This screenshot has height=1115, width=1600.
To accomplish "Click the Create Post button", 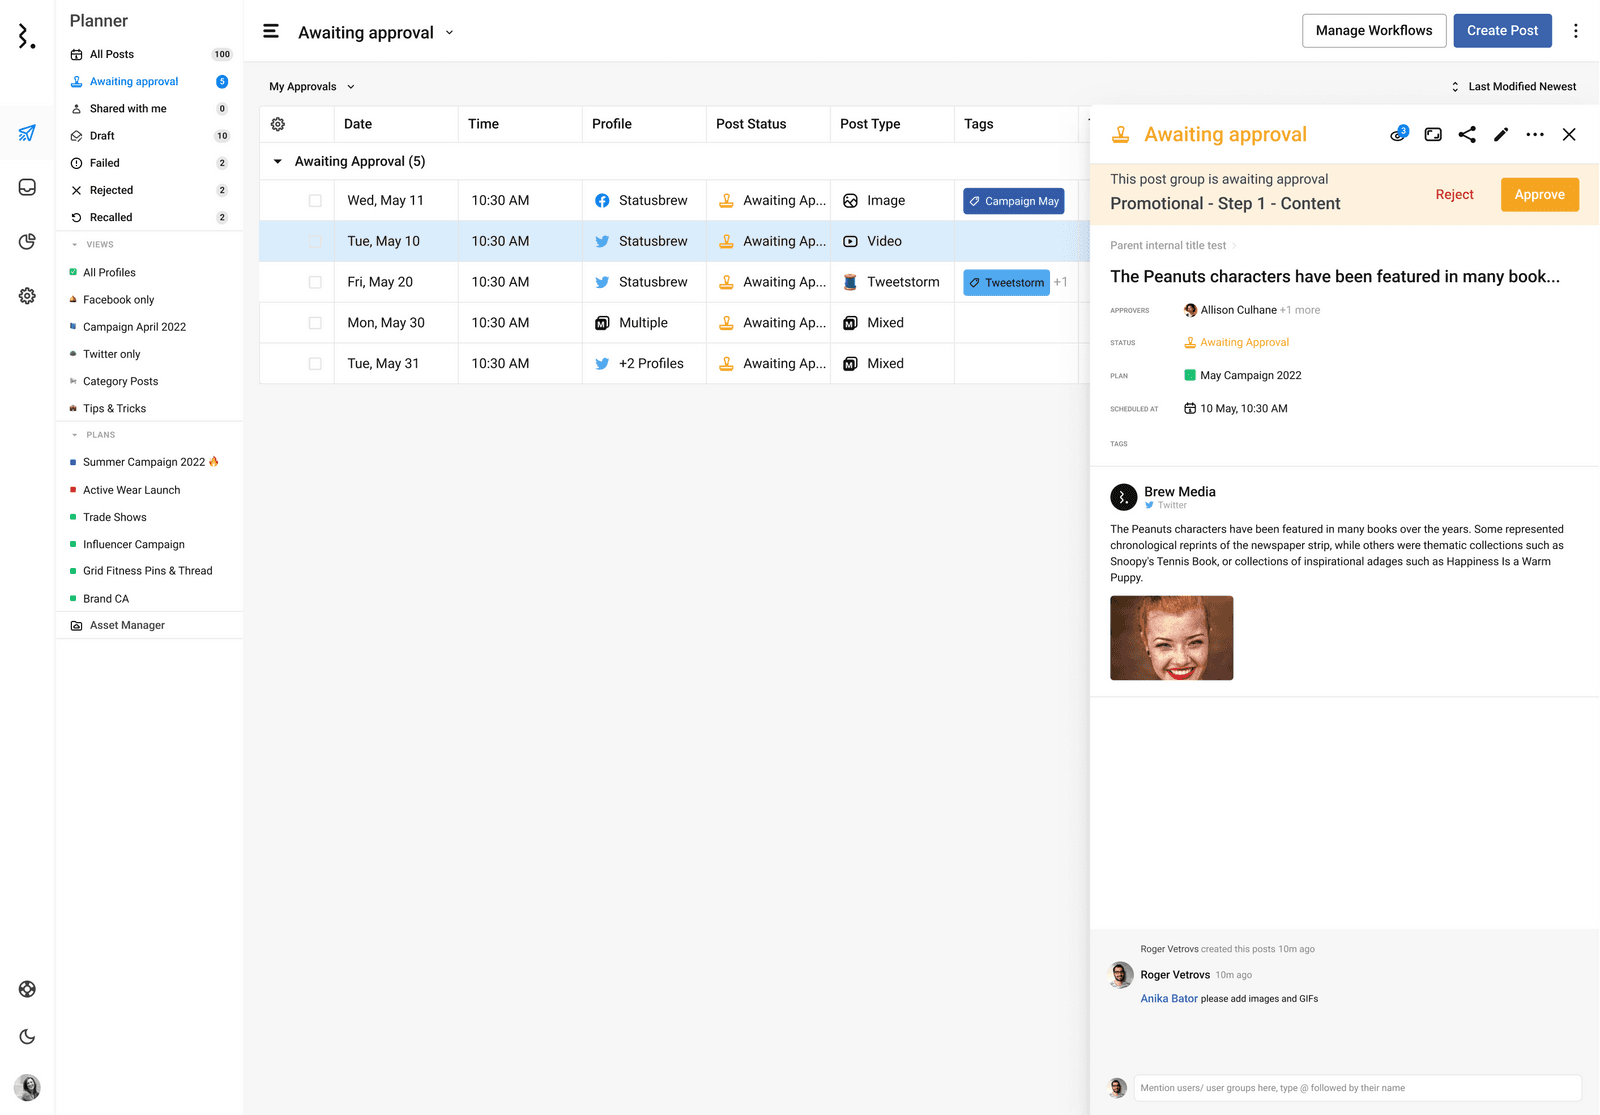I will pos(1502,31).
